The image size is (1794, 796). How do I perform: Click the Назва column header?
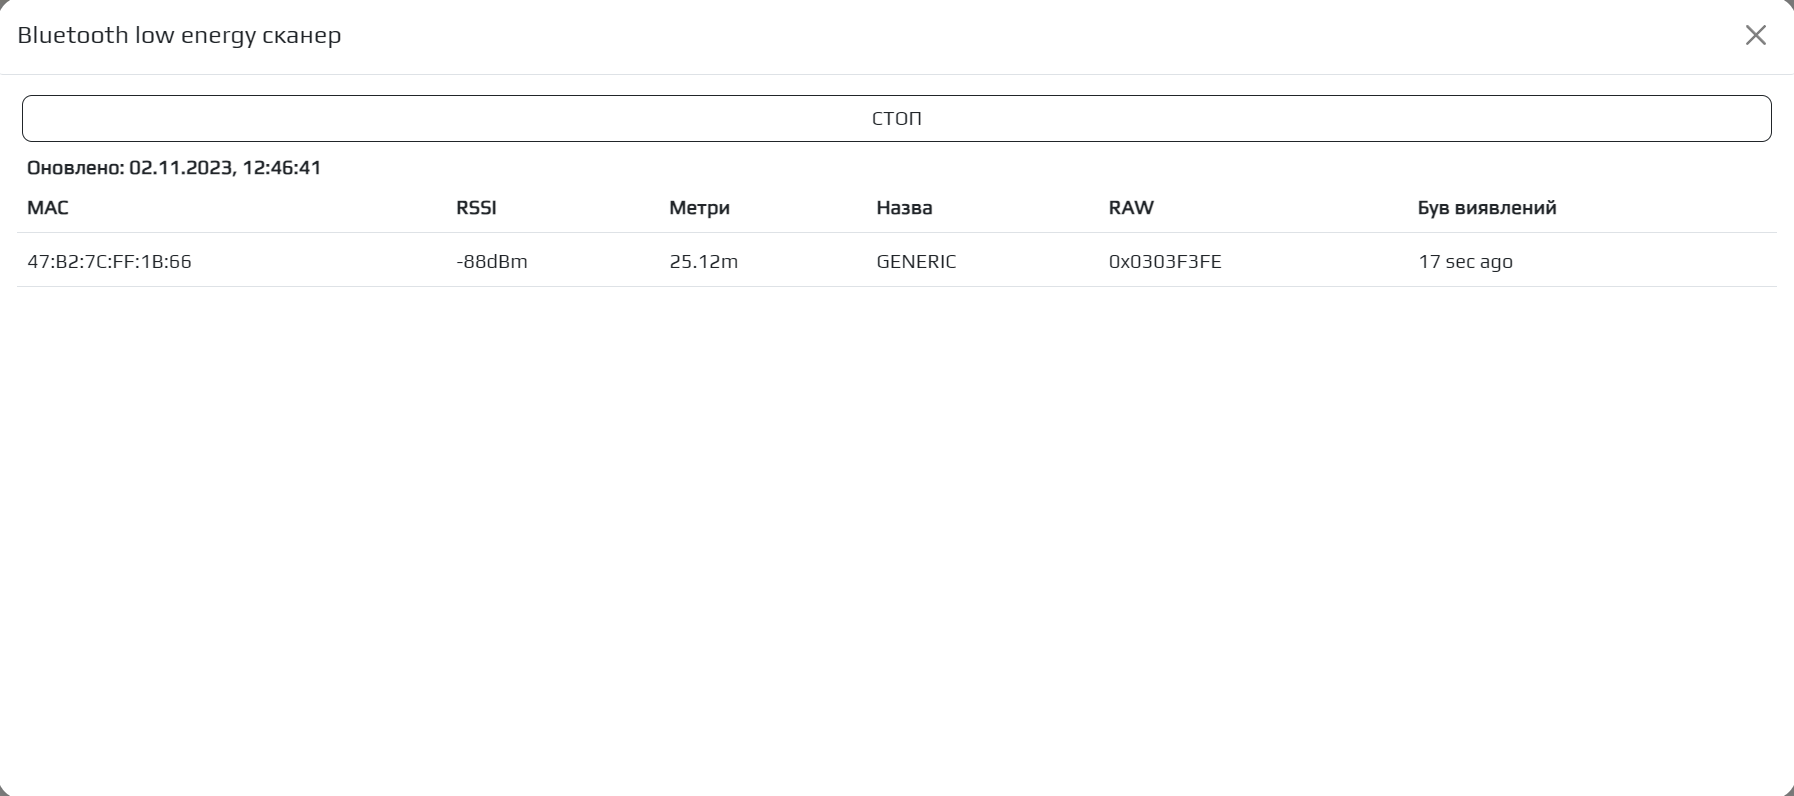click(904, 208)
